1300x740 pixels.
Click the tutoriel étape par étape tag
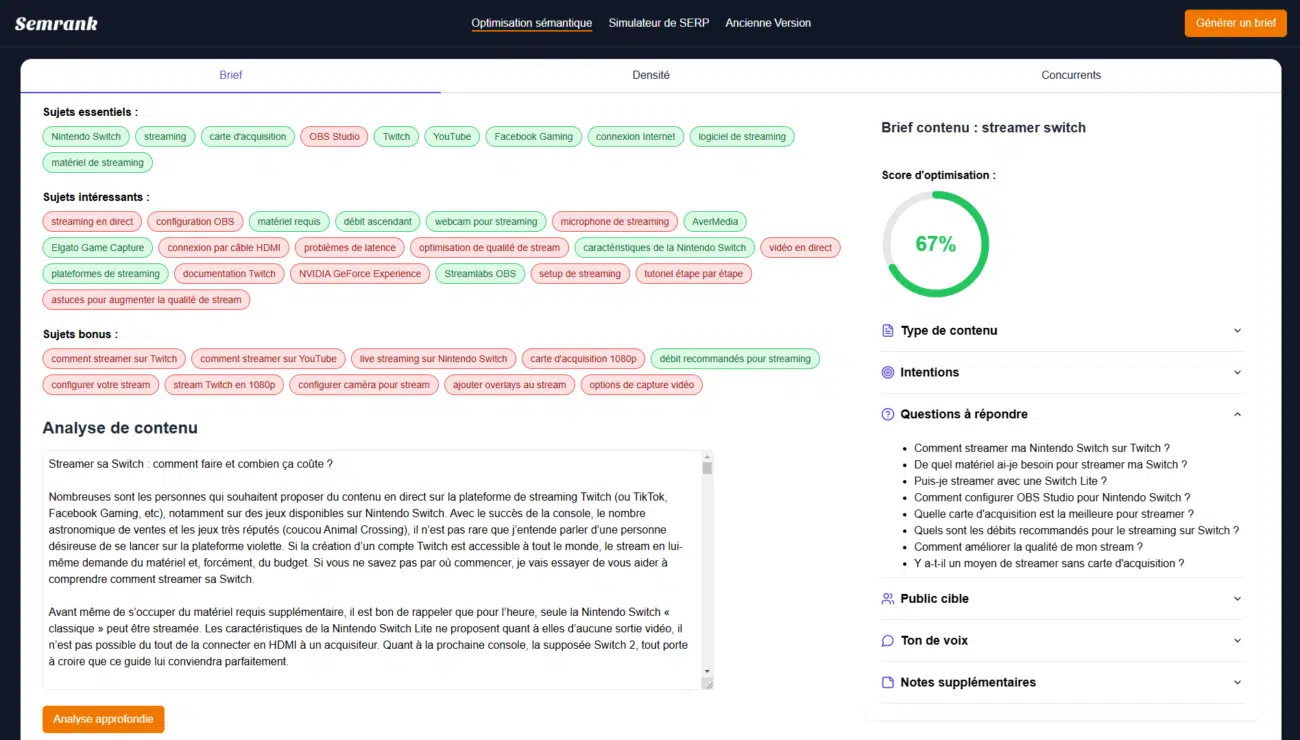[x=694, y=274]
